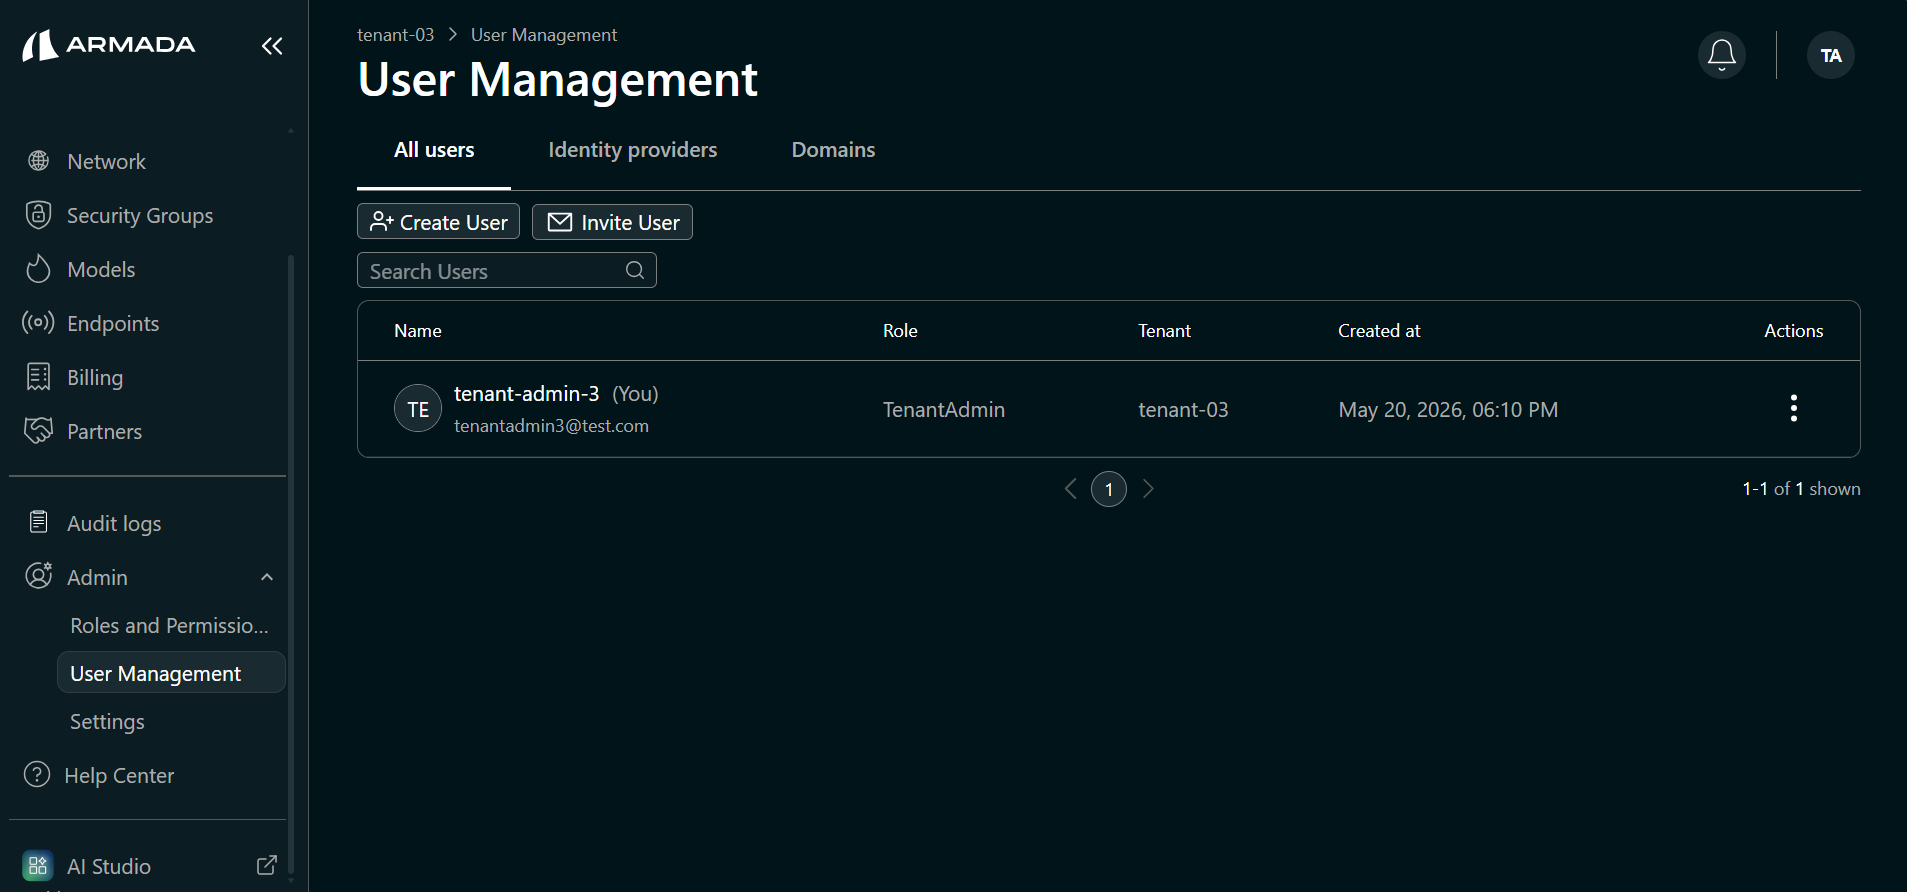Launch AI Studio
1907x892 pixels.
point(108,867)
